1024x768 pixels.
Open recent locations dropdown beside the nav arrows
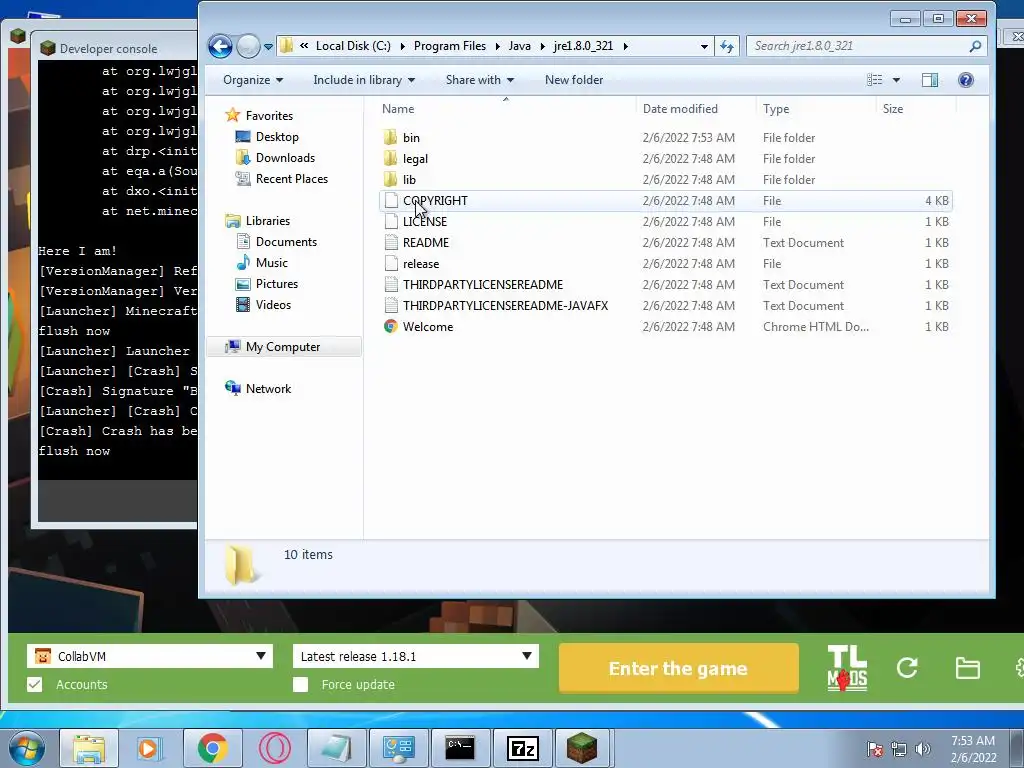click(x=268, y=47)
